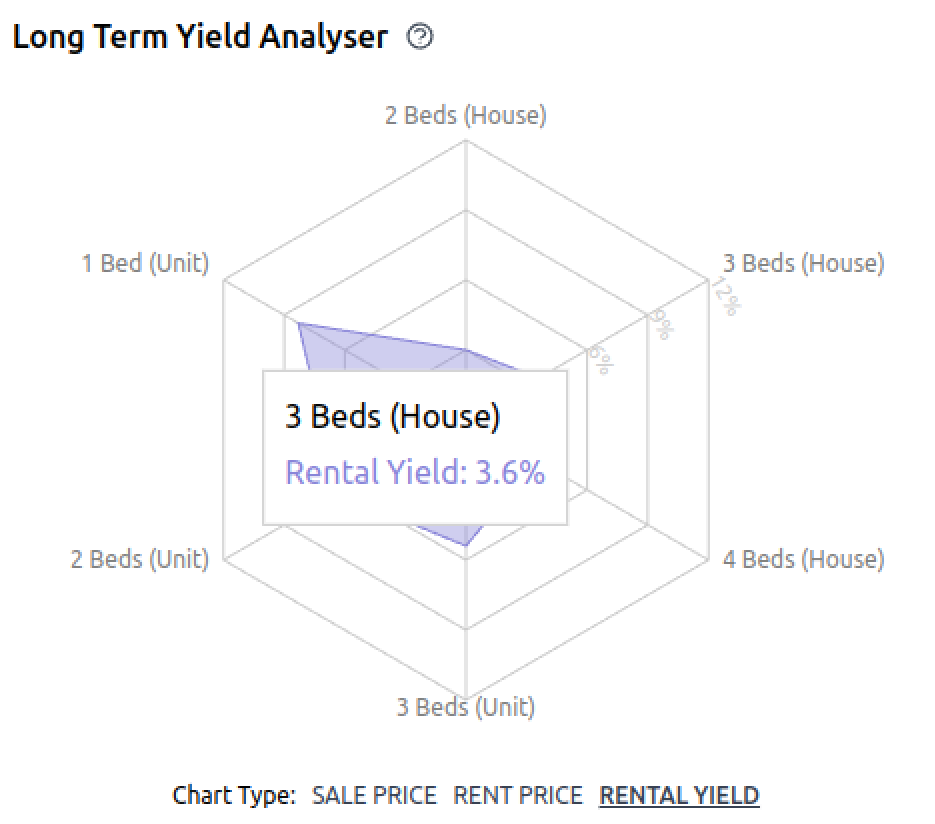Click the 2 Beds (House) axis label
The height and width of the screenshot is (824, 935).
[x=466, y=115]
